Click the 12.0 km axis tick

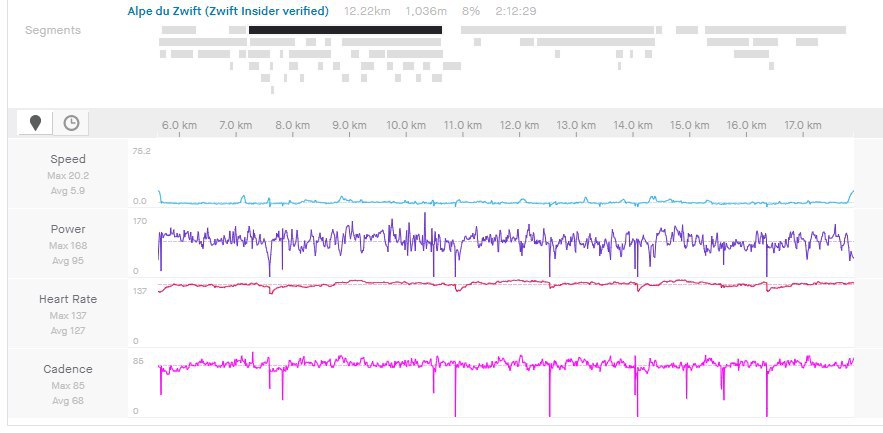click(x=519, y=125)
